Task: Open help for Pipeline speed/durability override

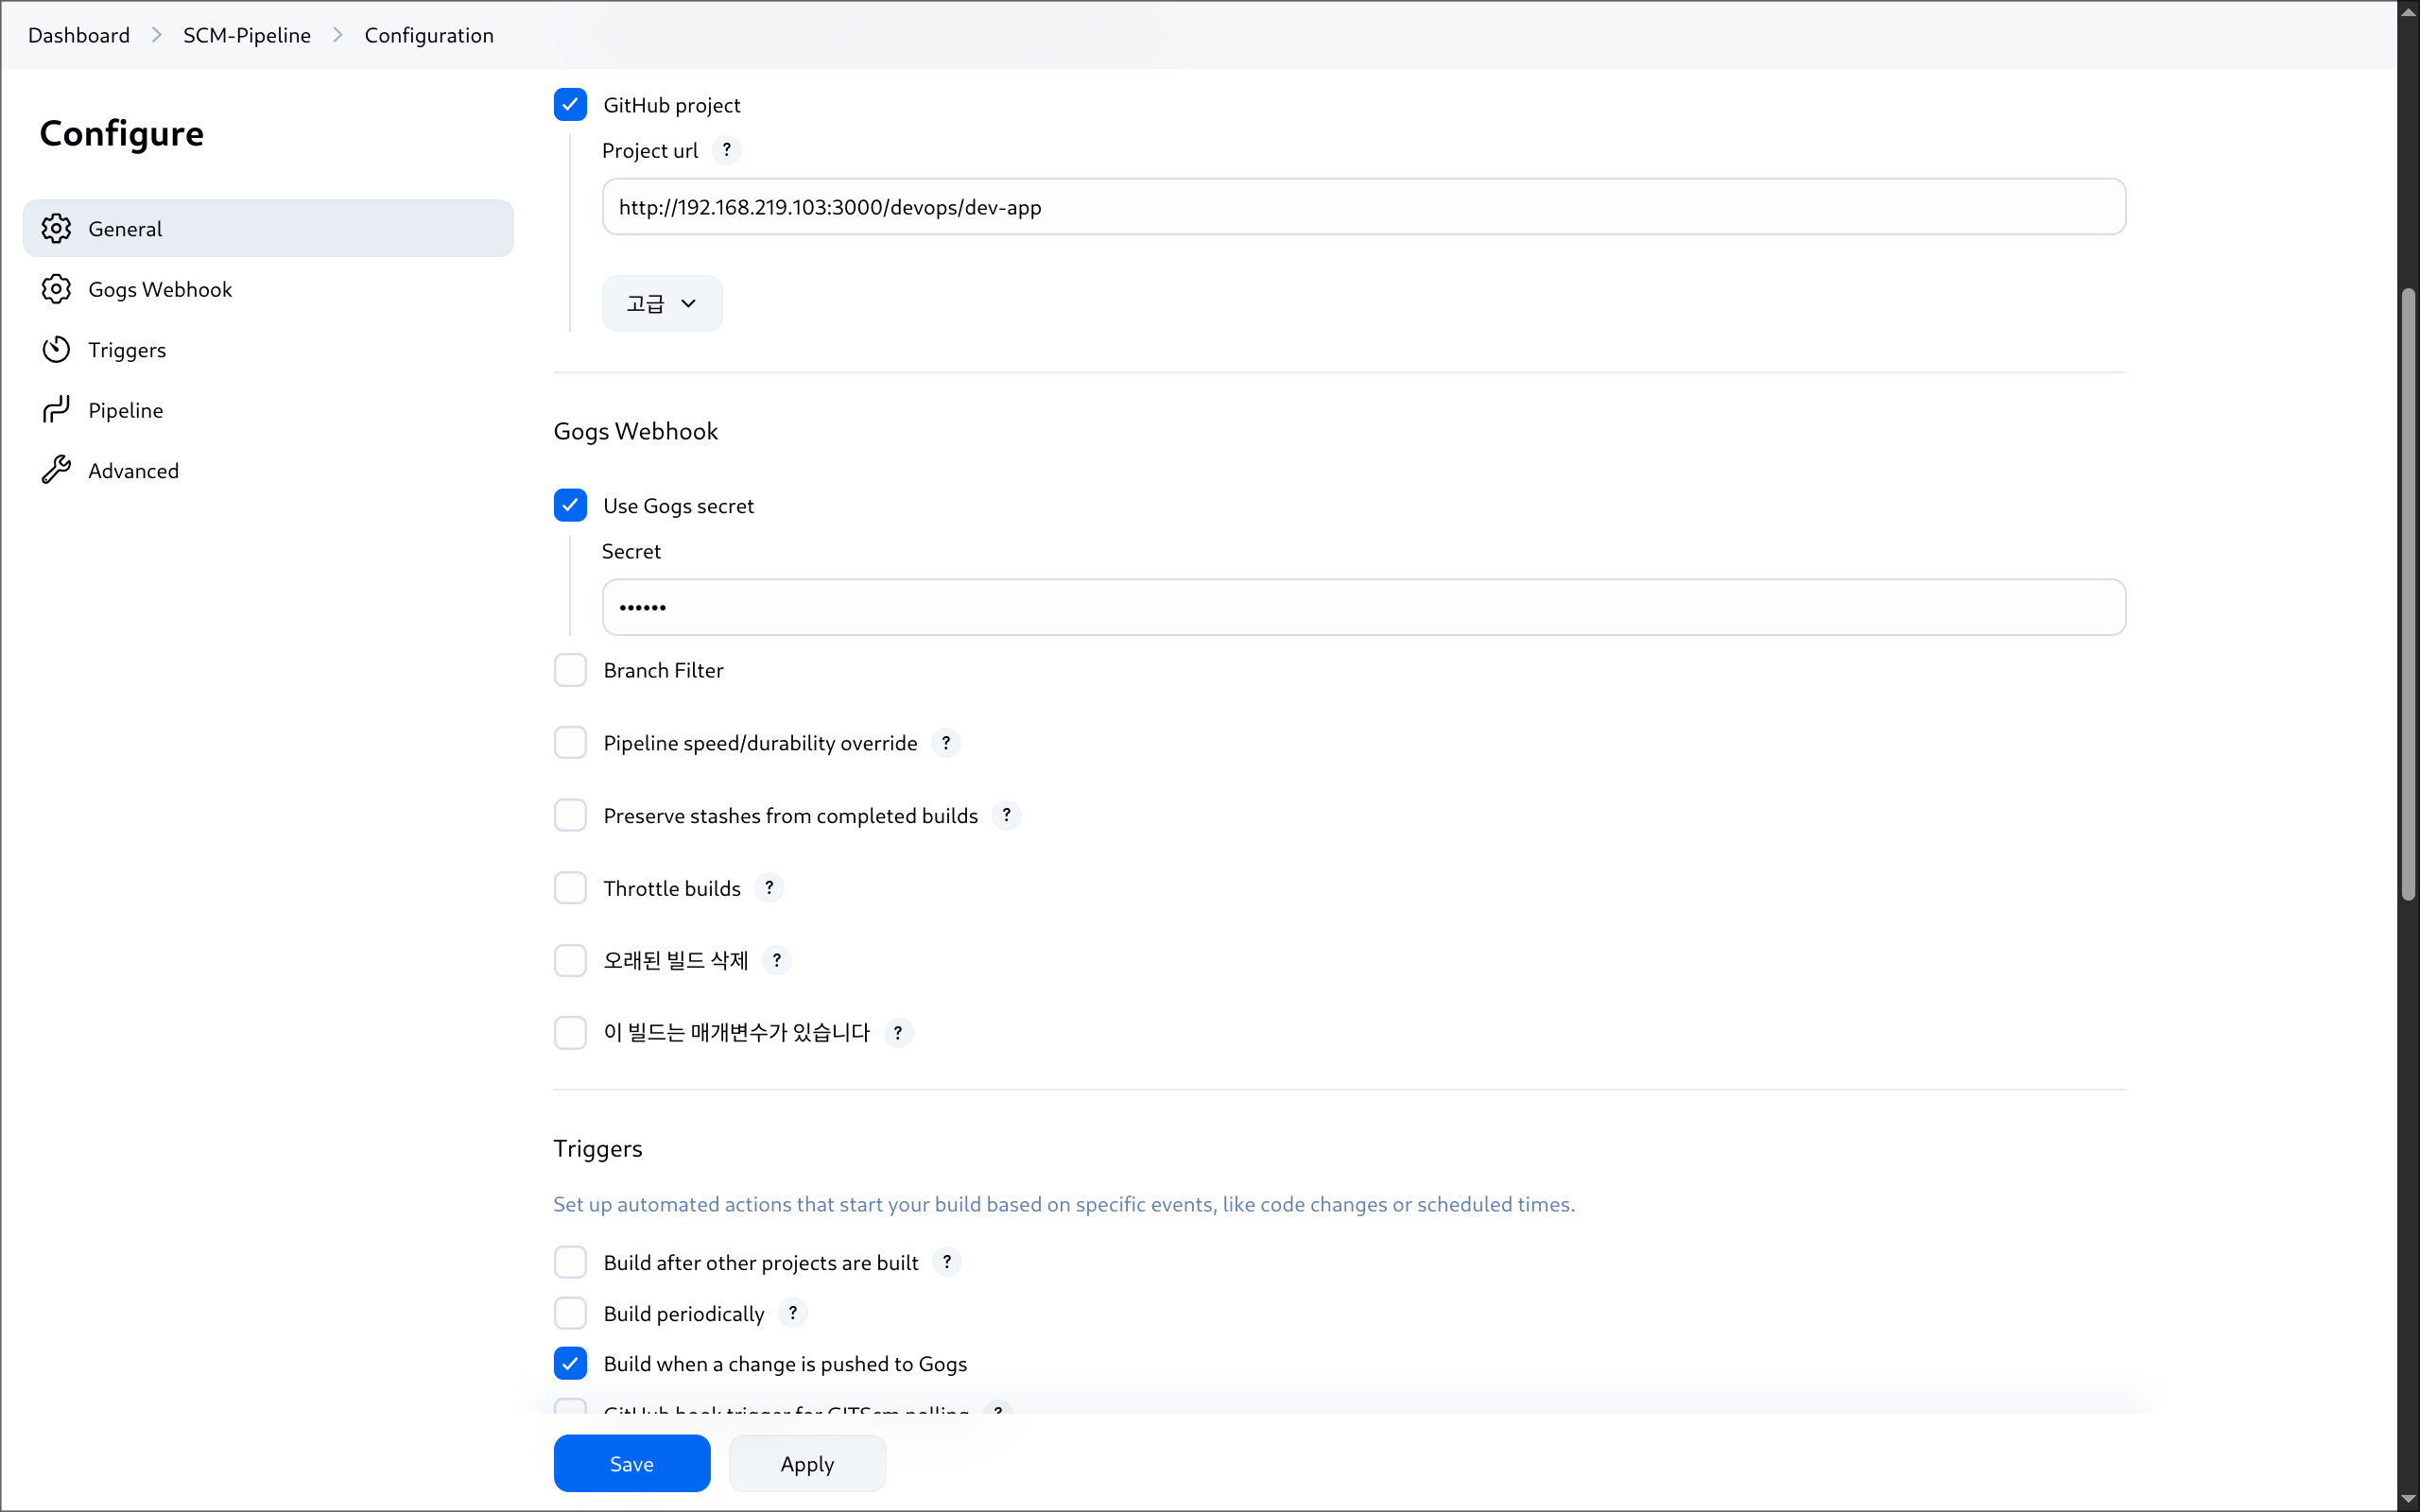Action: point(946,743)
